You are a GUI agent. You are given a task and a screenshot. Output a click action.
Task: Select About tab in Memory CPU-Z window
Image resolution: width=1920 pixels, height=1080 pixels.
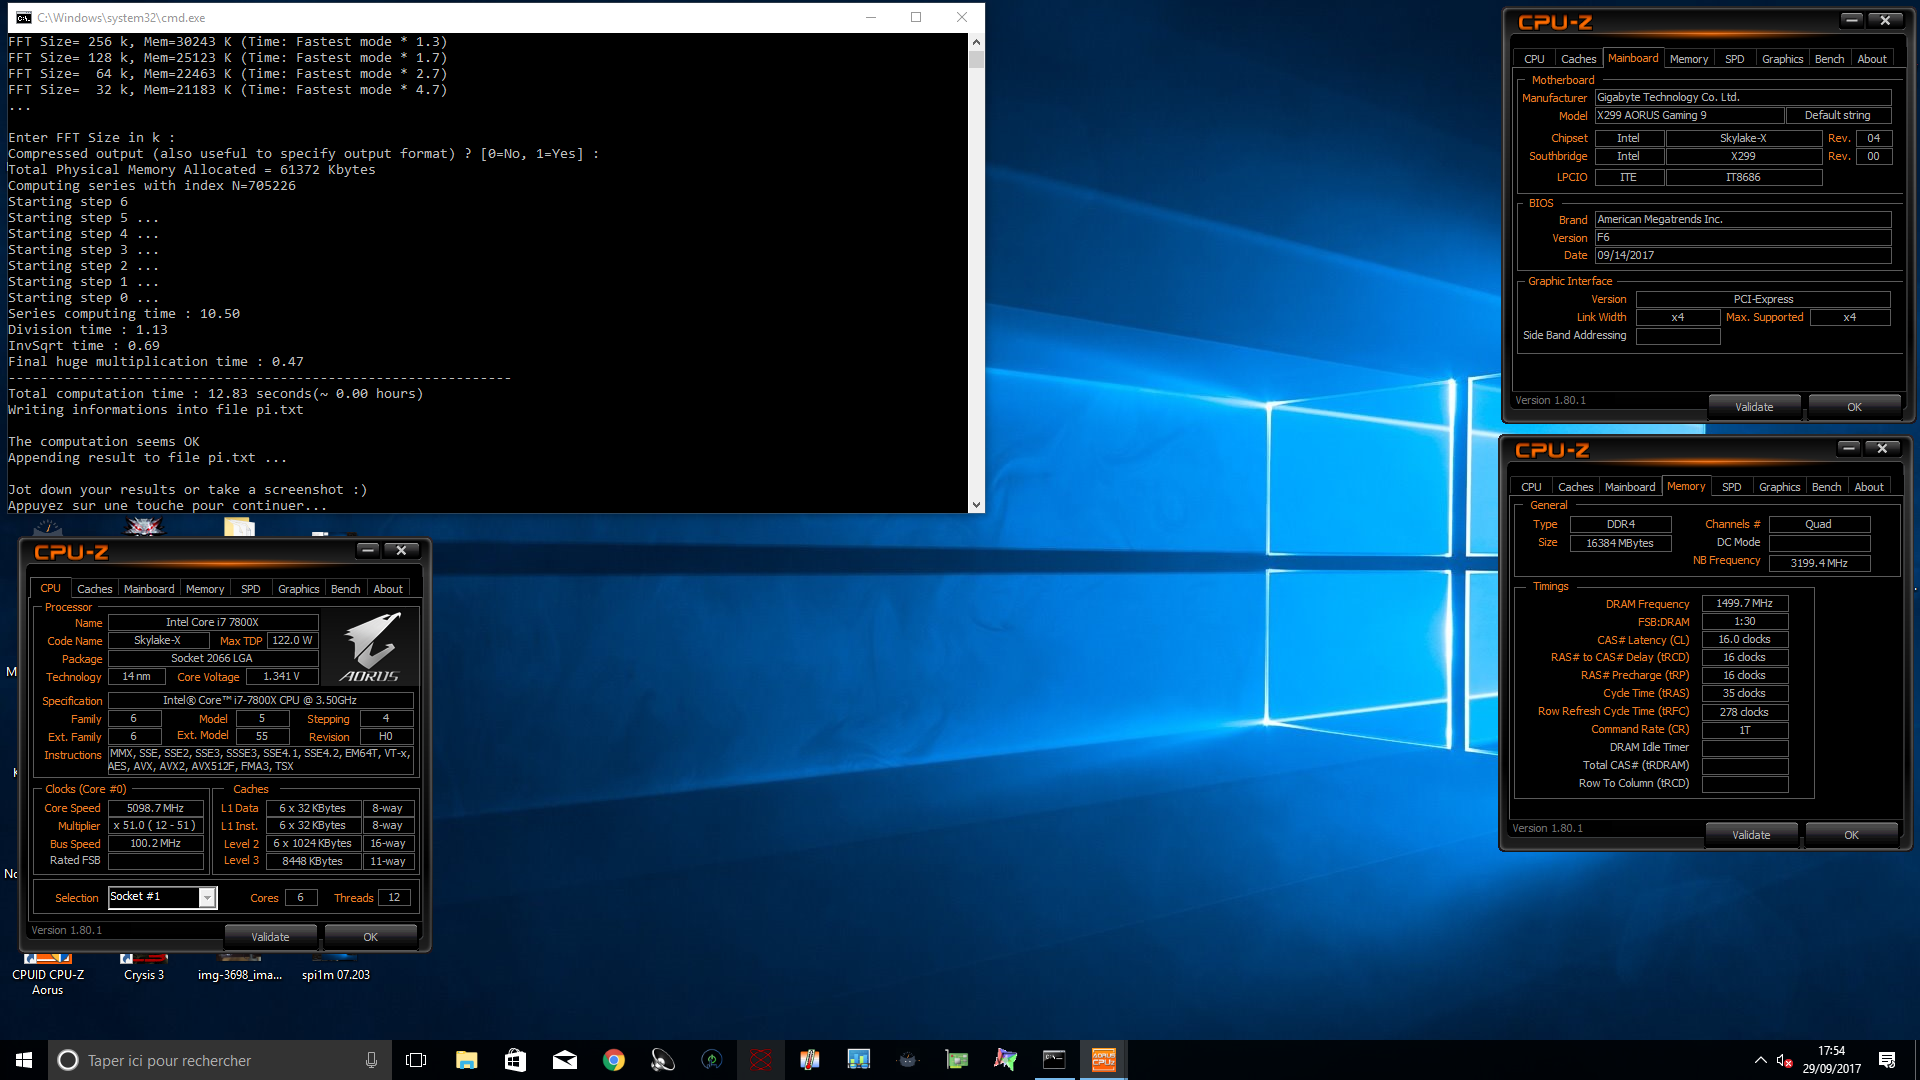pos(1869,487)
